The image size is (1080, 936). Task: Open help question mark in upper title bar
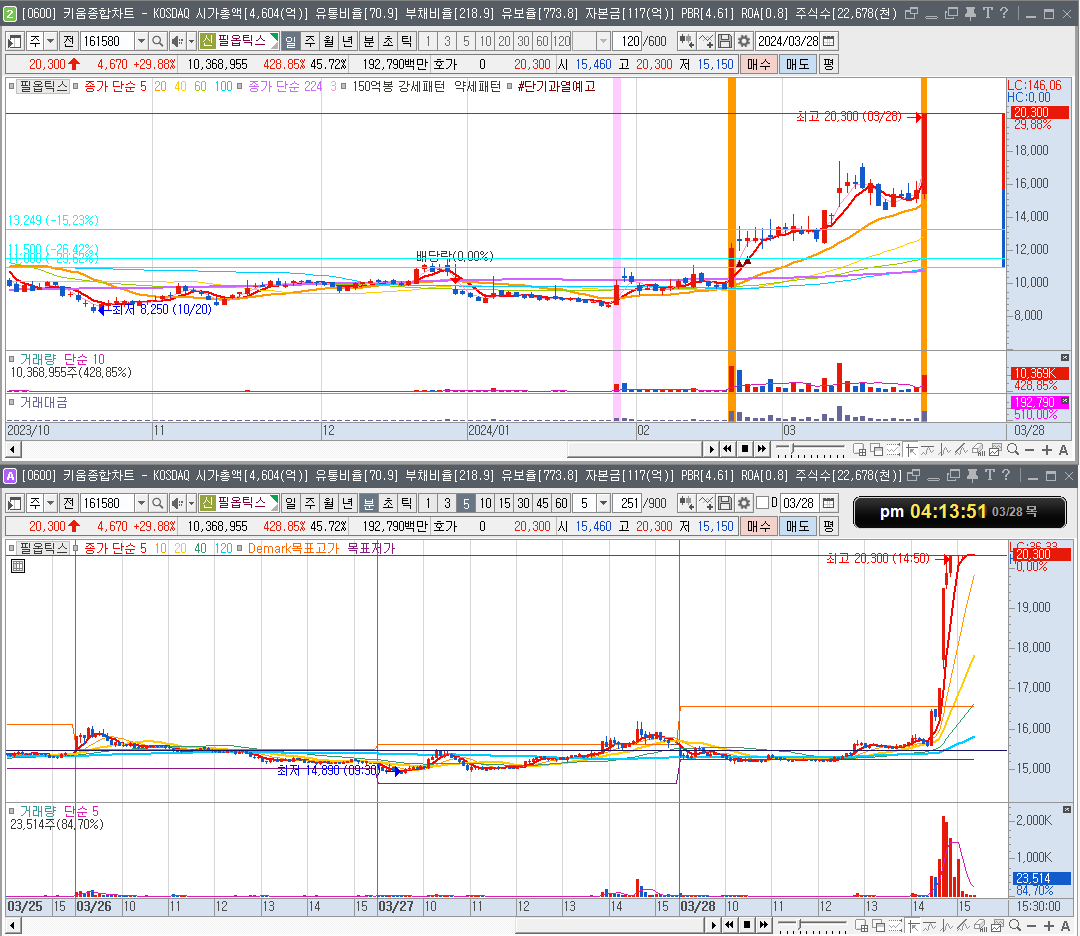pos(1004,13)
